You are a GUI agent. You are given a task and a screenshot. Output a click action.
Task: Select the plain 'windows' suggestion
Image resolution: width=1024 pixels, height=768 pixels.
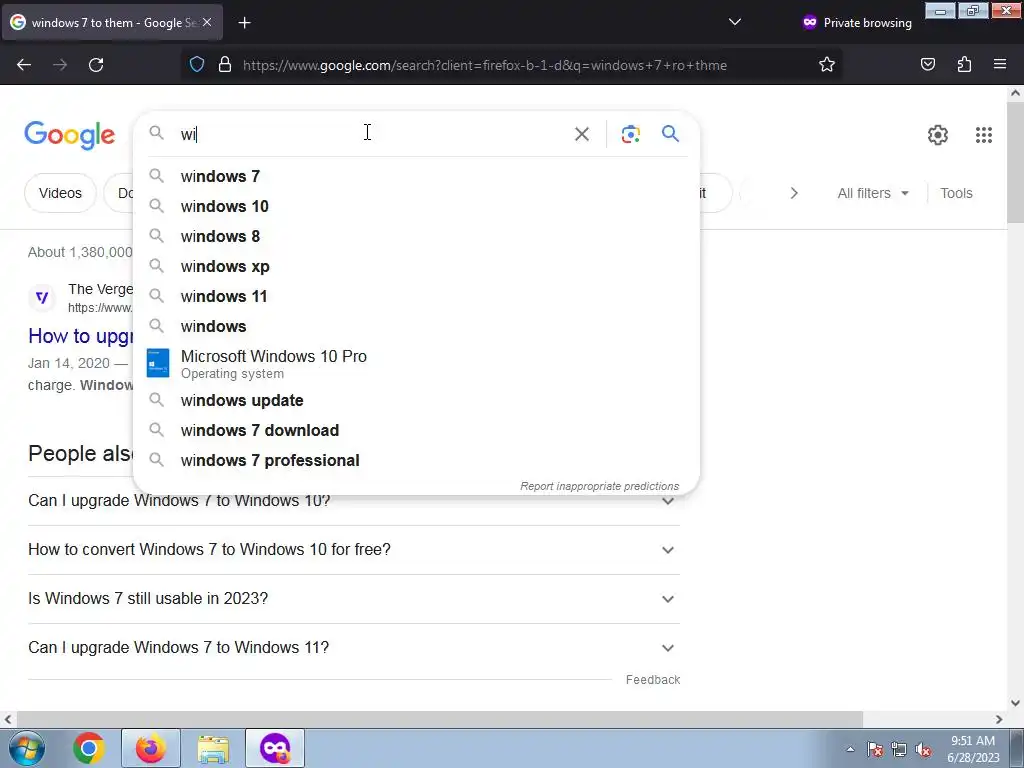pyautogui.click(x=416, y=327)
